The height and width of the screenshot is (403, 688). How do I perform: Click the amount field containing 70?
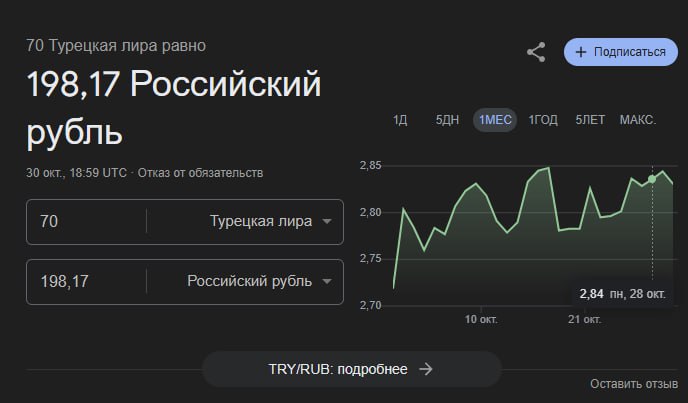point(86,222)
